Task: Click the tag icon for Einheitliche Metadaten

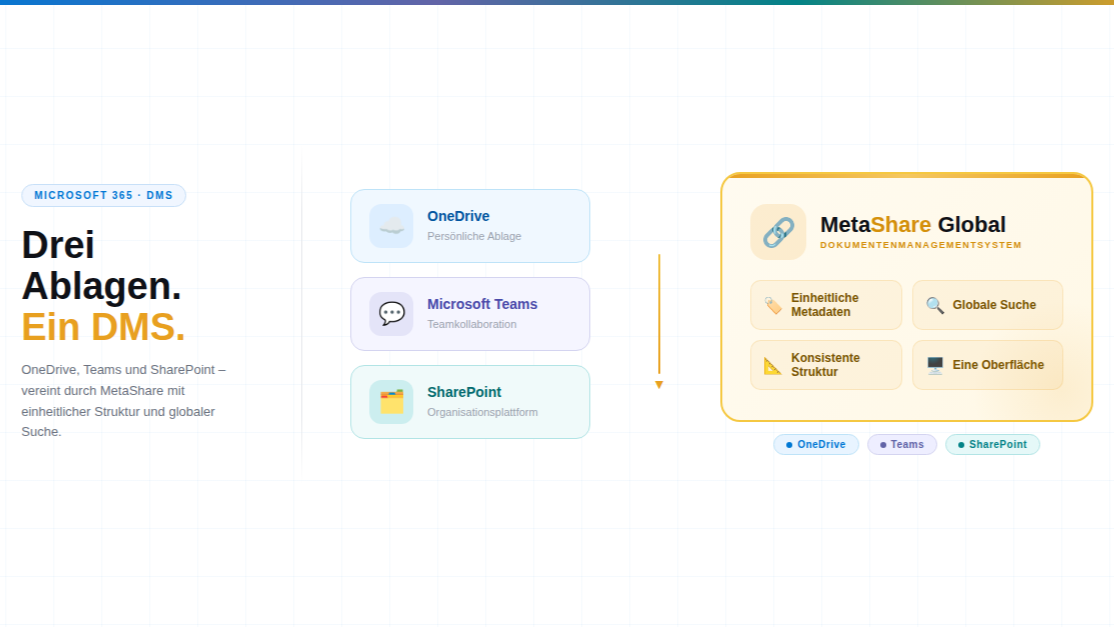Action: coord(773,305)
